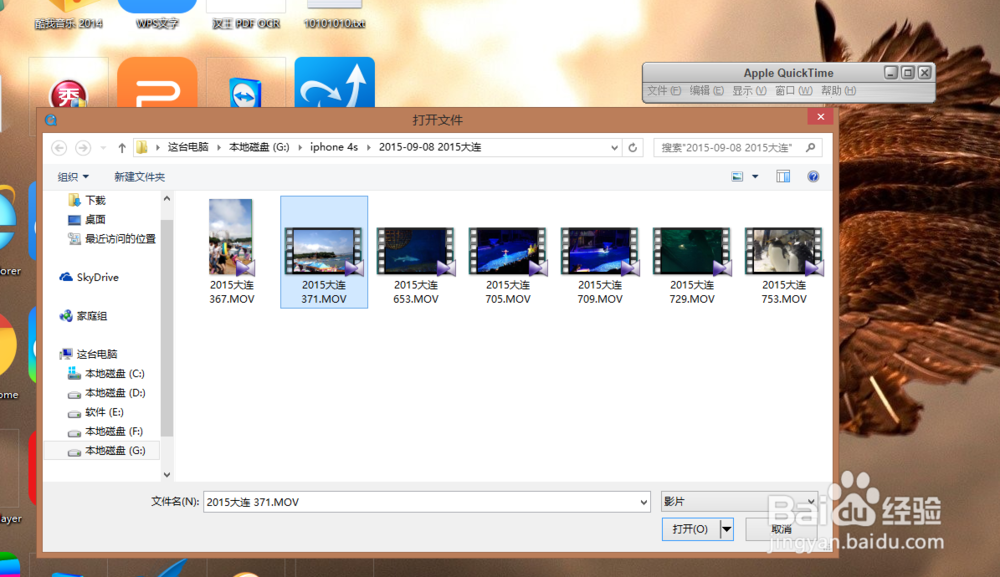Go up one folder level with Up arrow
This screenshot has width=1000, height=577.
coord(122,148)
